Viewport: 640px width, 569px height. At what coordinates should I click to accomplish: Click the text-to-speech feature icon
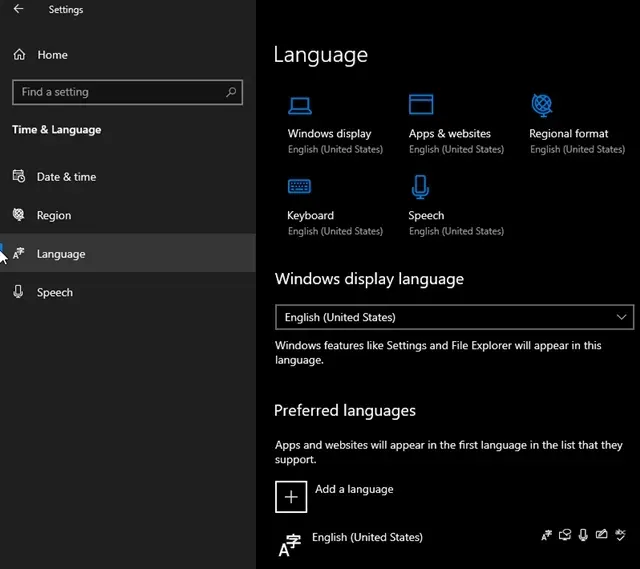(x=565, y=535)
